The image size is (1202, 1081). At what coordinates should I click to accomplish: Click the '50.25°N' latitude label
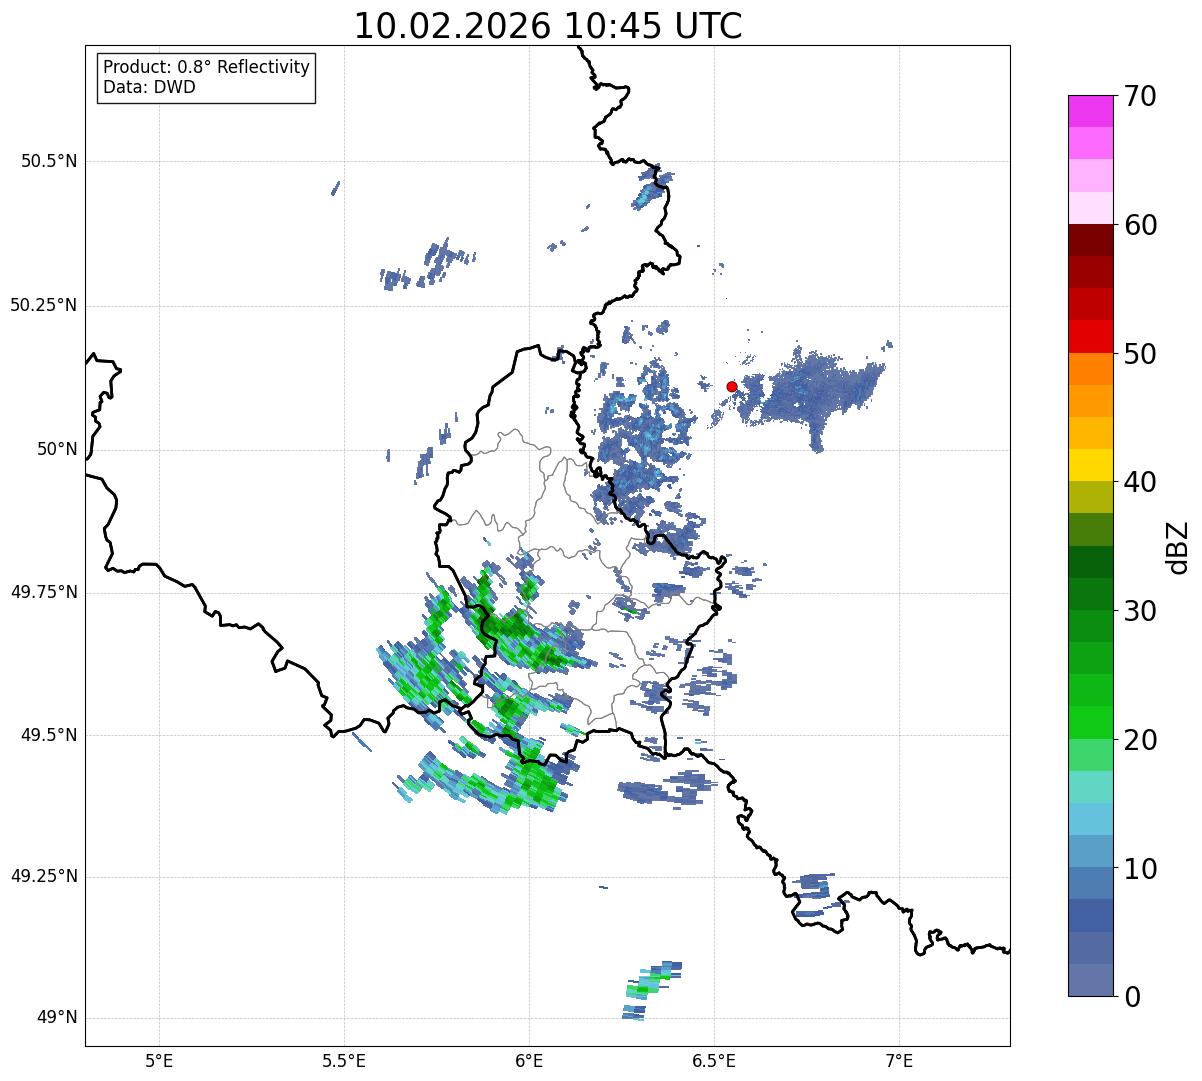coord(43,305)
